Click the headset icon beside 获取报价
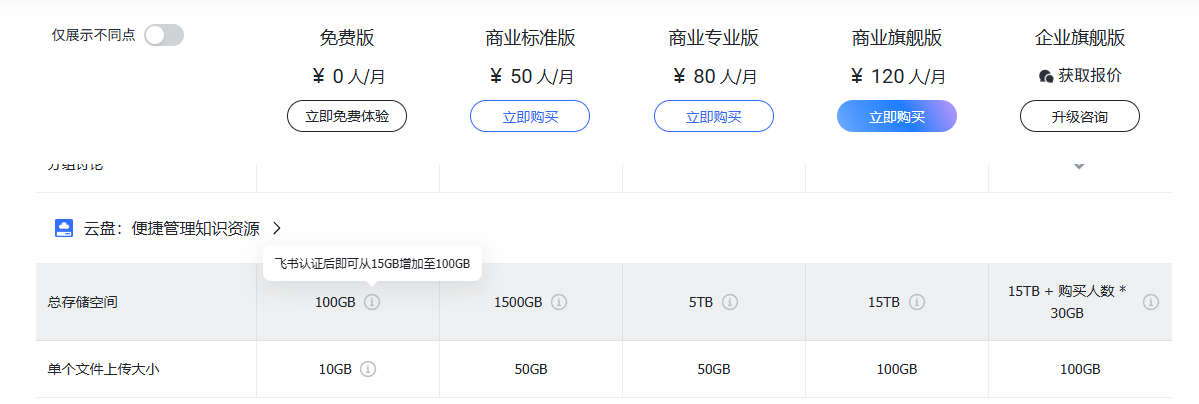1199x404 pixels. tap(1046, 76)
